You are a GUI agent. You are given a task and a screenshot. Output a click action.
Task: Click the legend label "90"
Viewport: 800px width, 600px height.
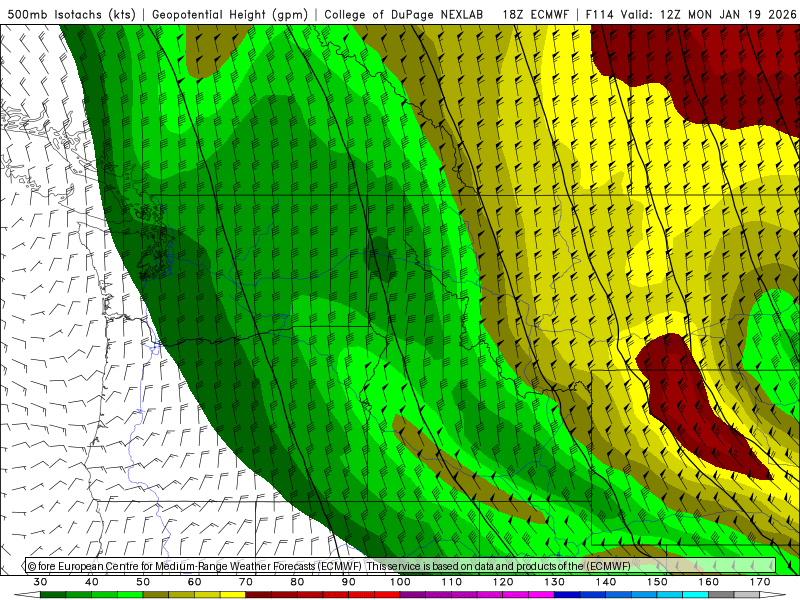[x=349, y=582]
